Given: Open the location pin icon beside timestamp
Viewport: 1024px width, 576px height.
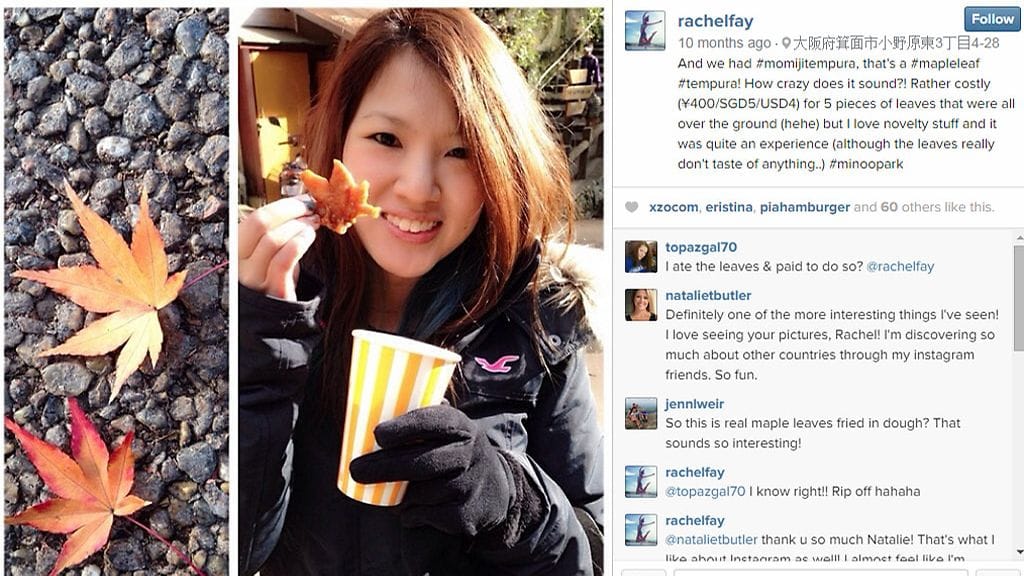Looking at the screenshot, I should (786, 43).
